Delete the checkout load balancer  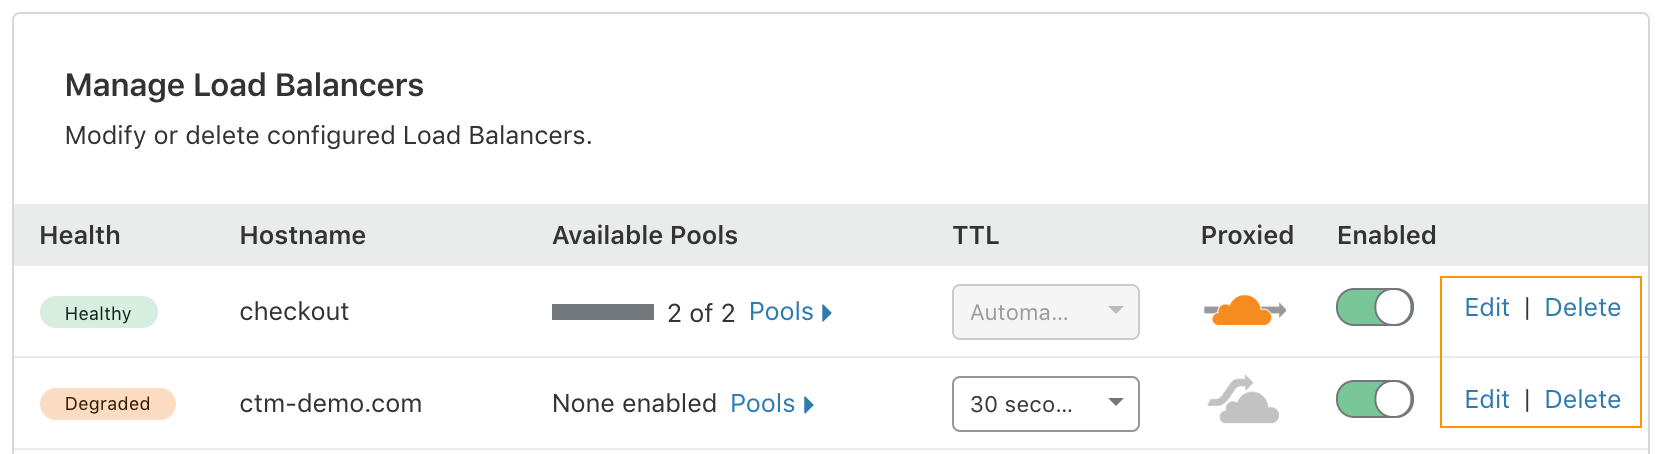pyautogui.click(x=1583, y=308)
